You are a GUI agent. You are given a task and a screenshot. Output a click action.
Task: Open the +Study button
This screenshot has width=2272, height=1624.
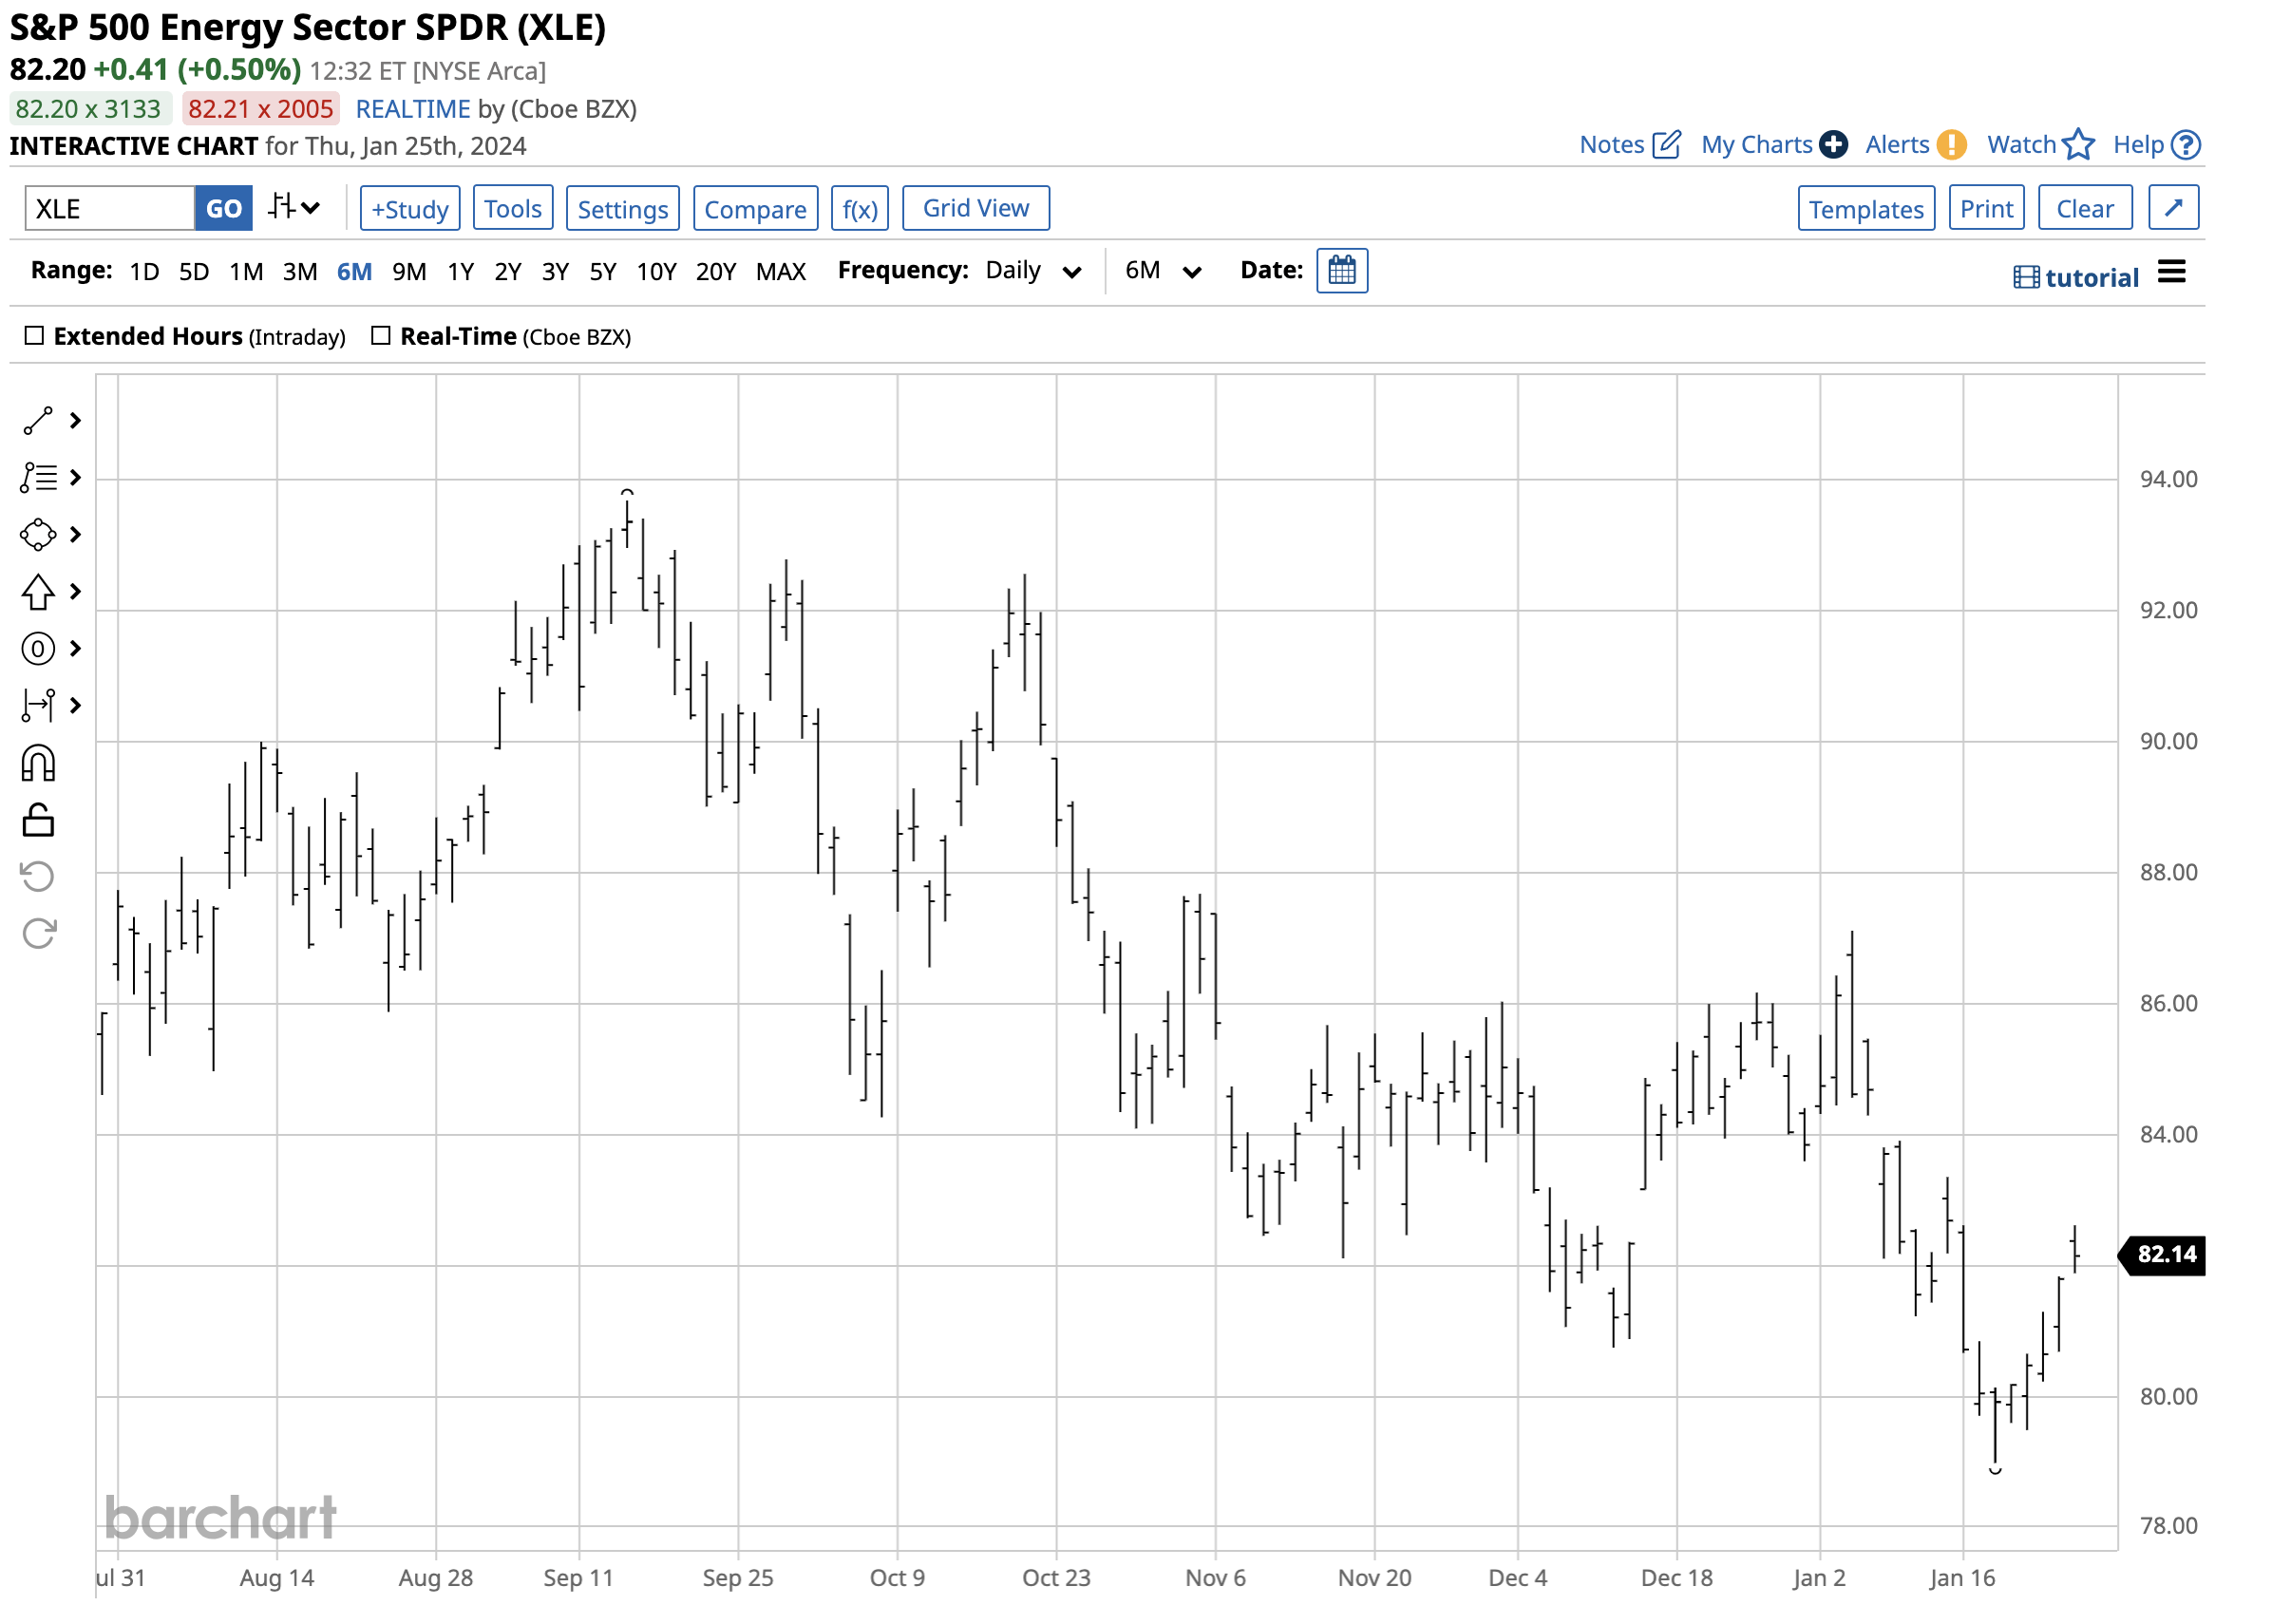point(410,208)
